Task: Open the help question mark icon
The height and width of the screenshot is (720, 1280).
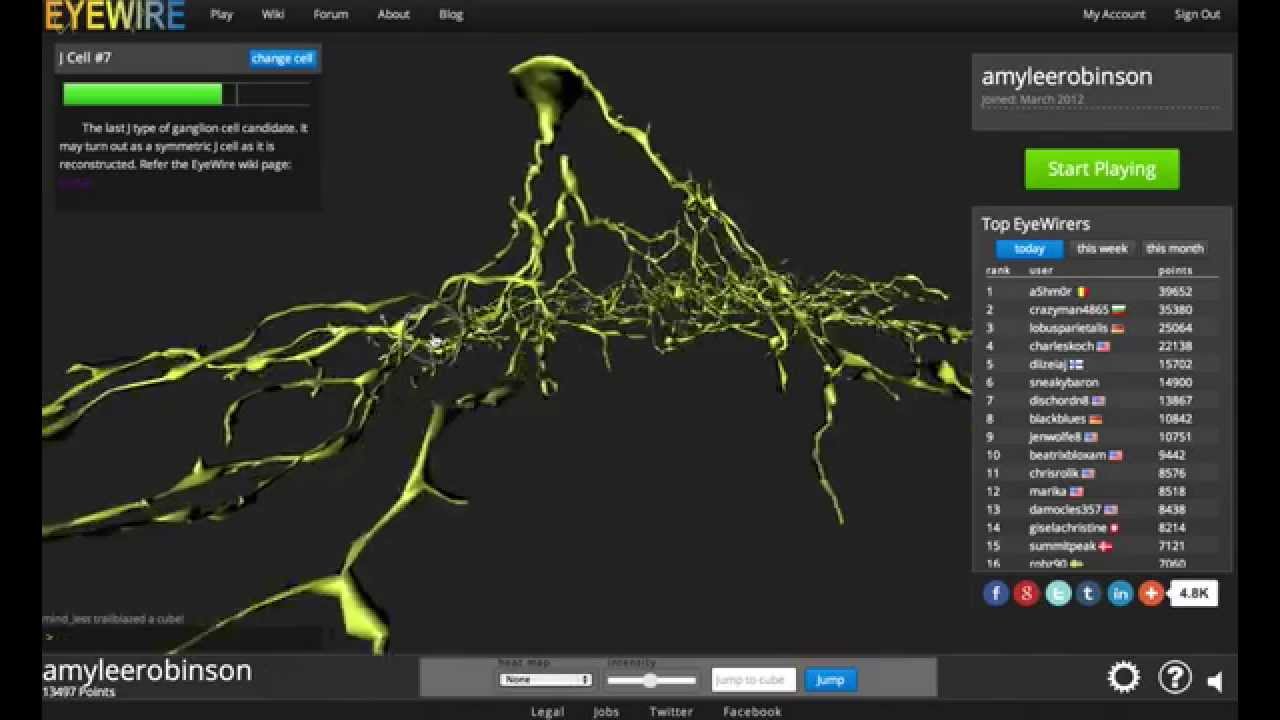Action: coord(1175,677)
